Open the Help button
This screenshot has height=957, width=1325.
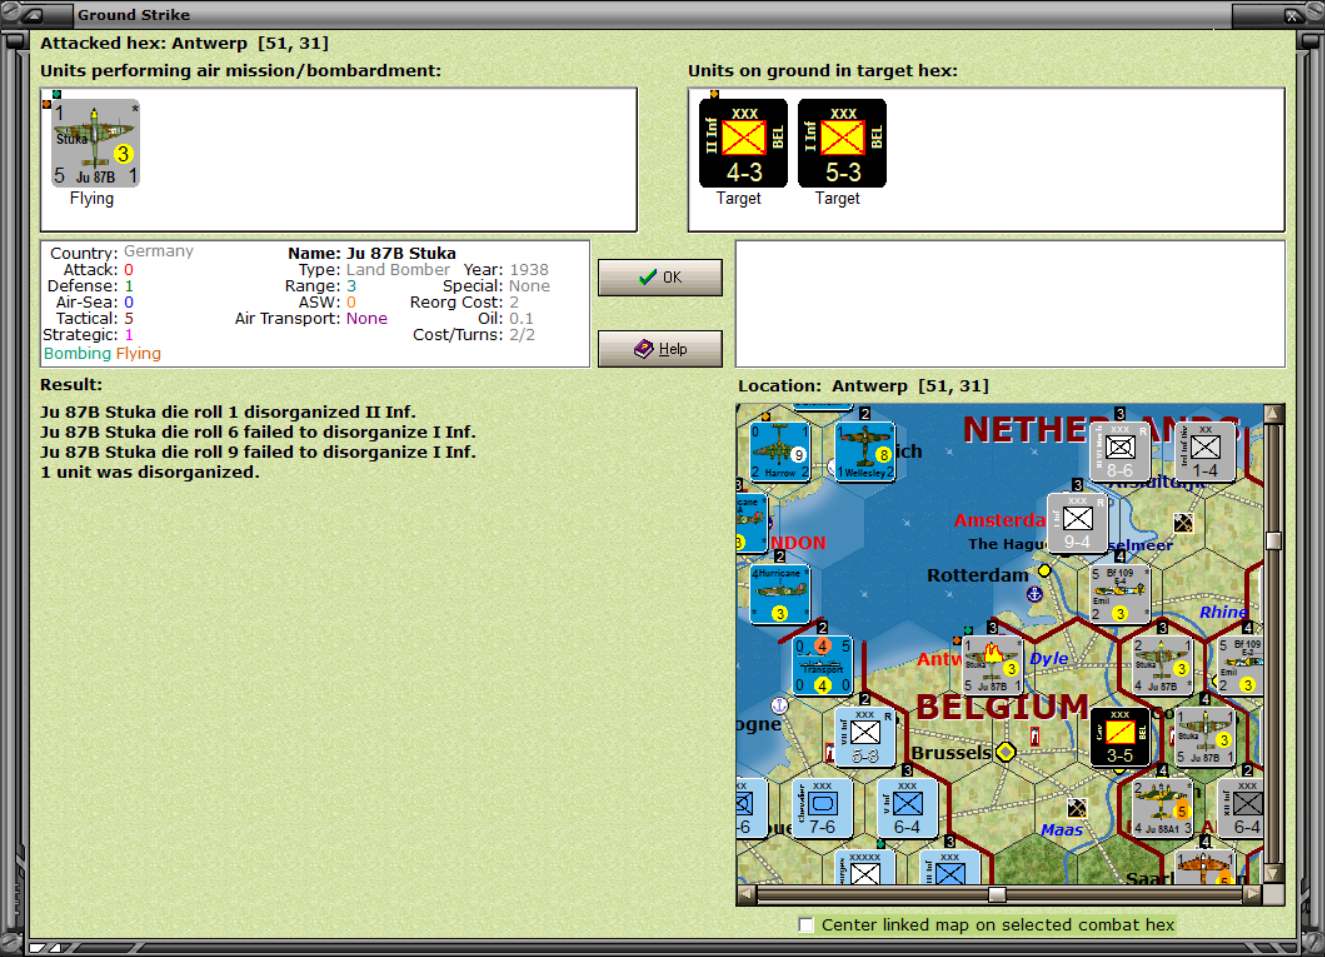(x=660, y=349)
